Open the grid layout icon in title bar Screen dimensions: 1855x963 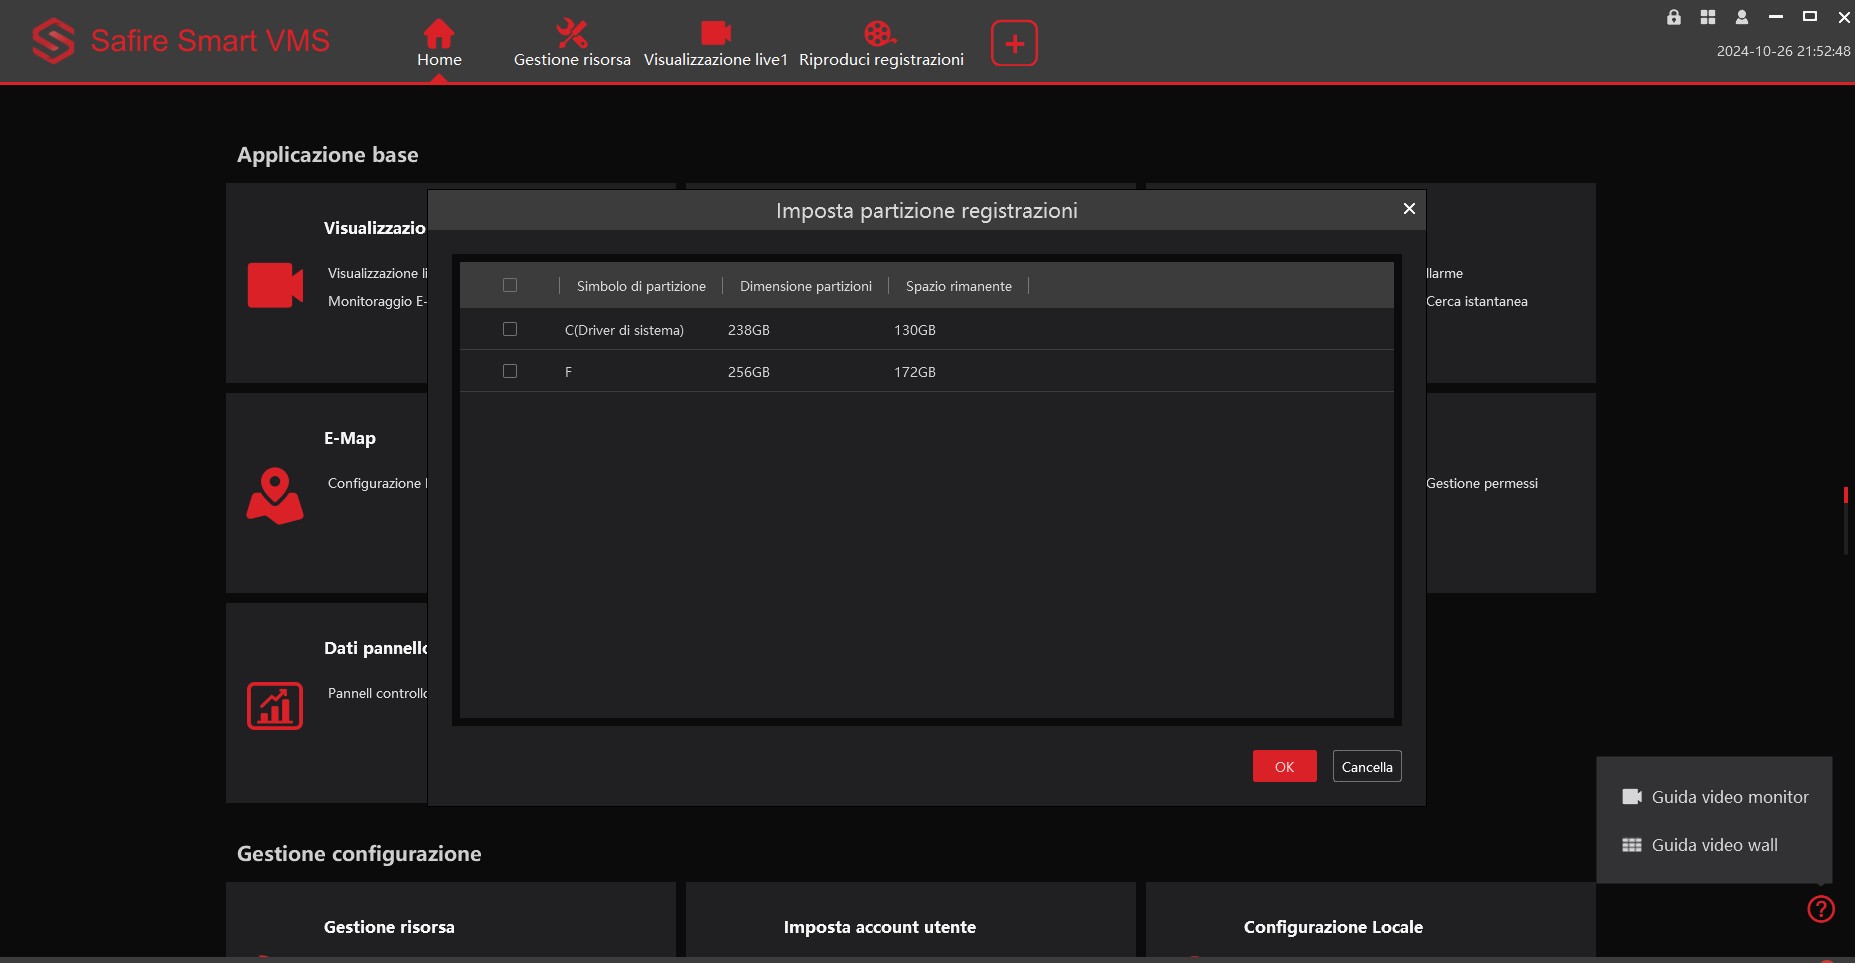point(1708,17)
